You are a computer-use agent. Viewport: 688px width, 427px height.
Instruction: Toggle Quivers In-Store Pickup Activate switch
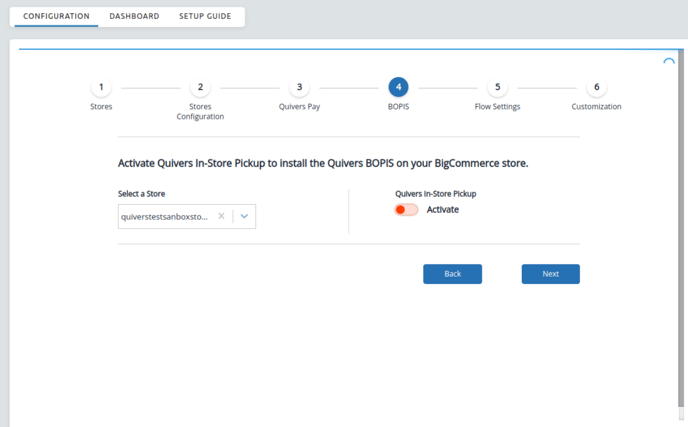pyautogui.click(x=406, y=210)
